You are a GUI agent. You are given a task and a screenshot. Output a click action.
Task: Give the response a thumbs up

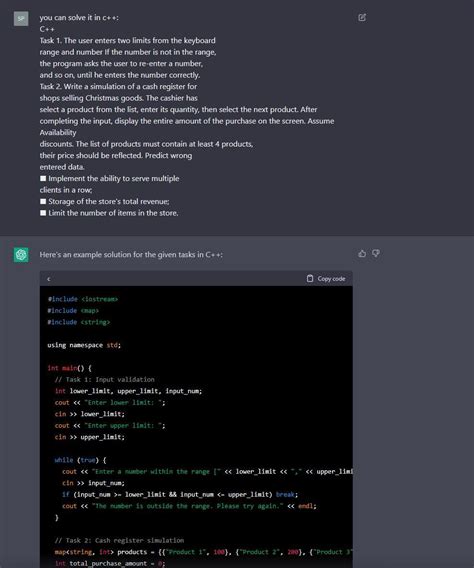click(362, 254)
